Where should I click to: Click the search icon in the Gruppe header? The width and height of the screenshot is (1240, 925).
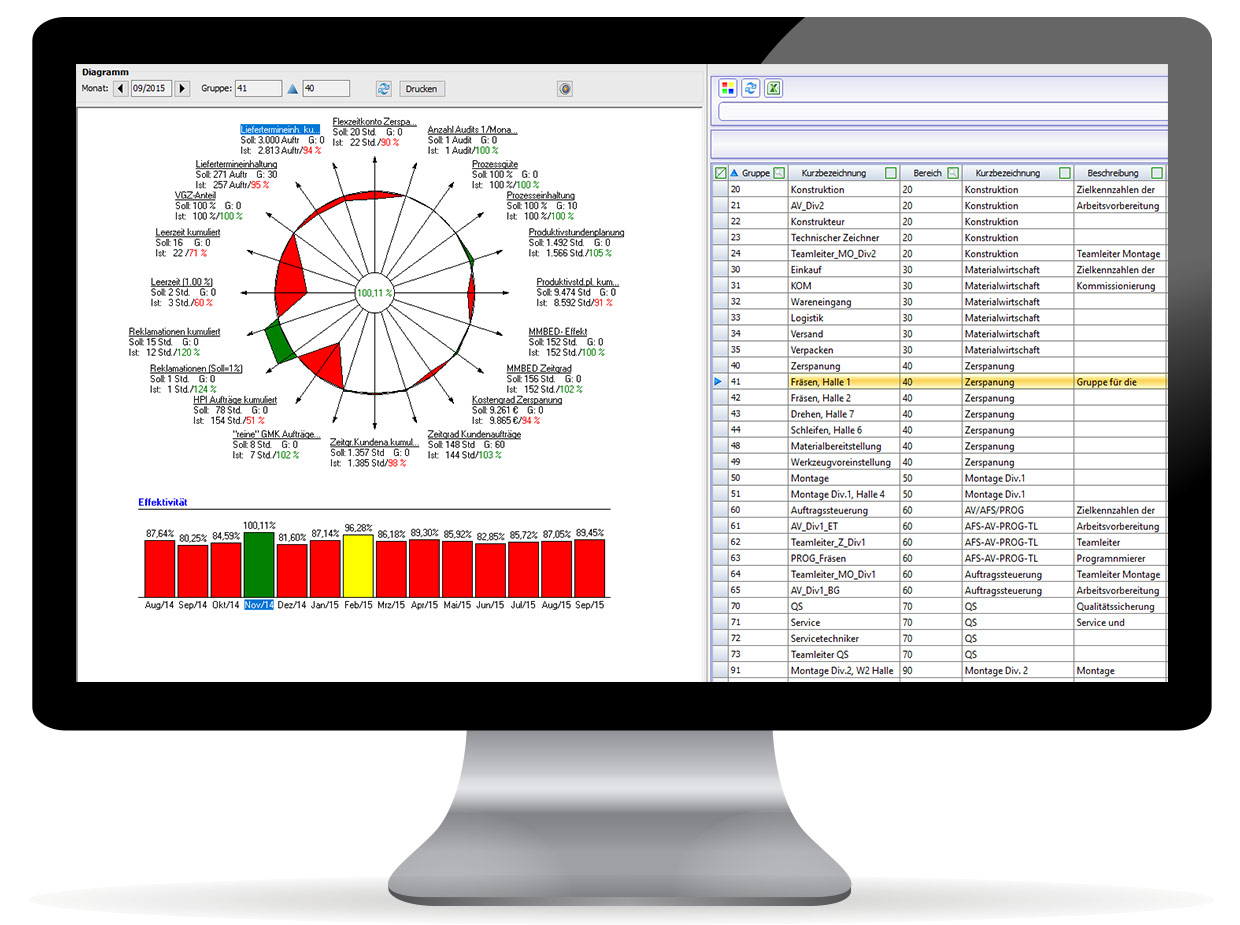pos(779,173)
